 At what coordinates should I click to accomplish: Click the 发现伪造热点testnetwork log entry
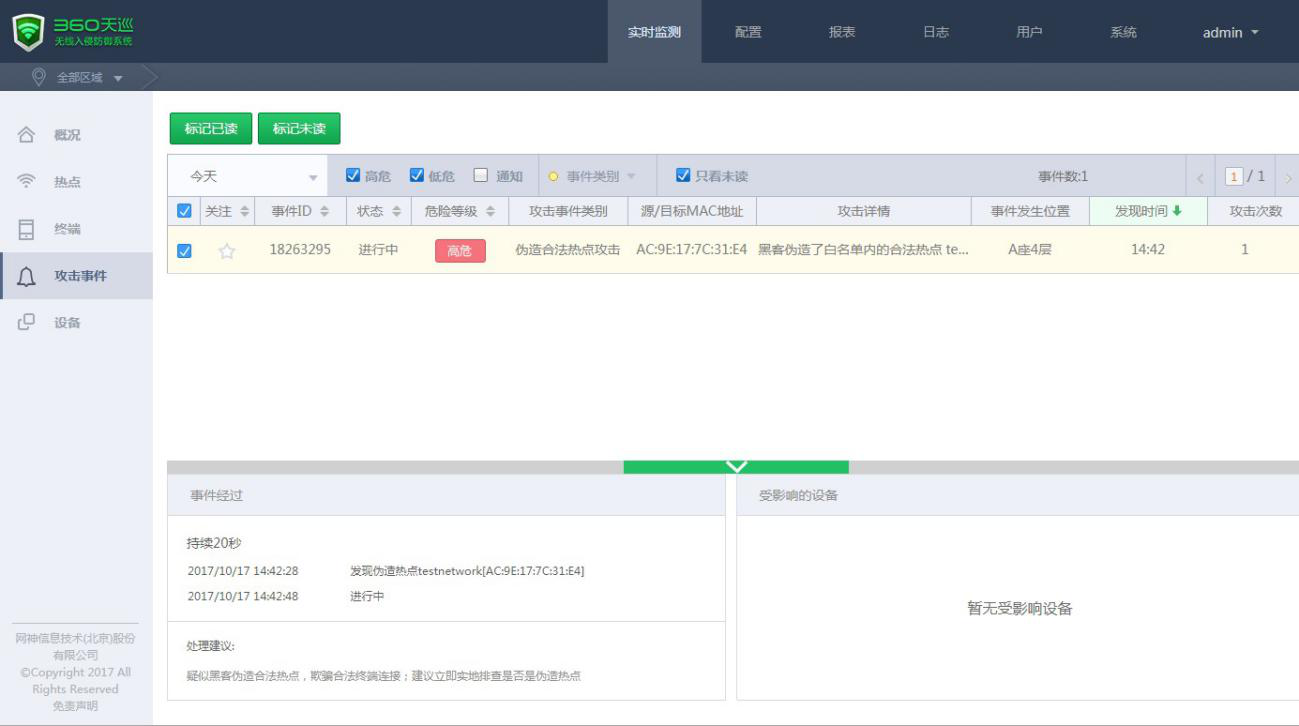[467, 571]
